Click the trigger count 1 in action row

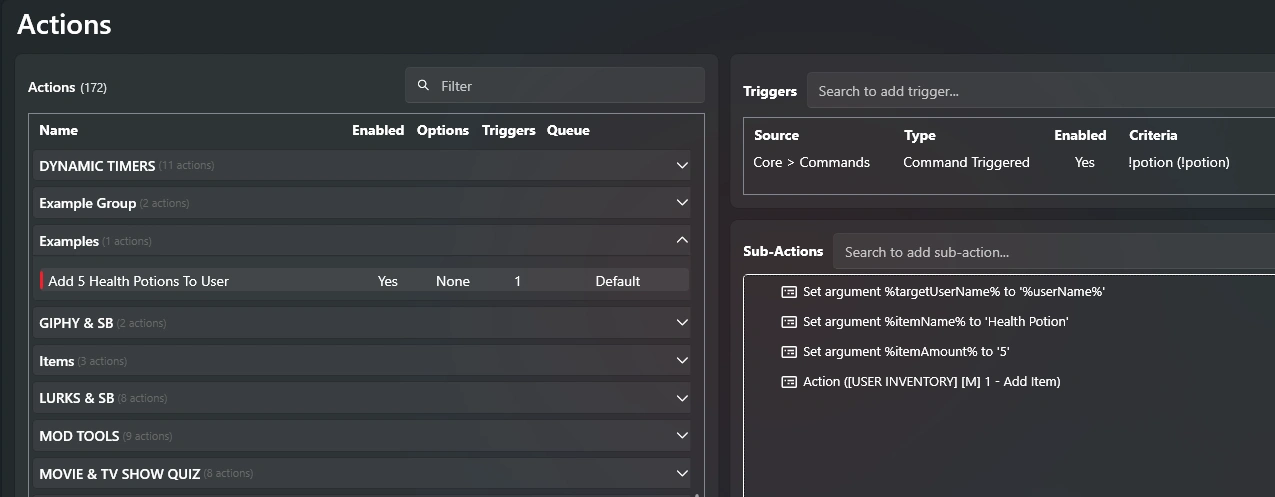tap(517, 281)
